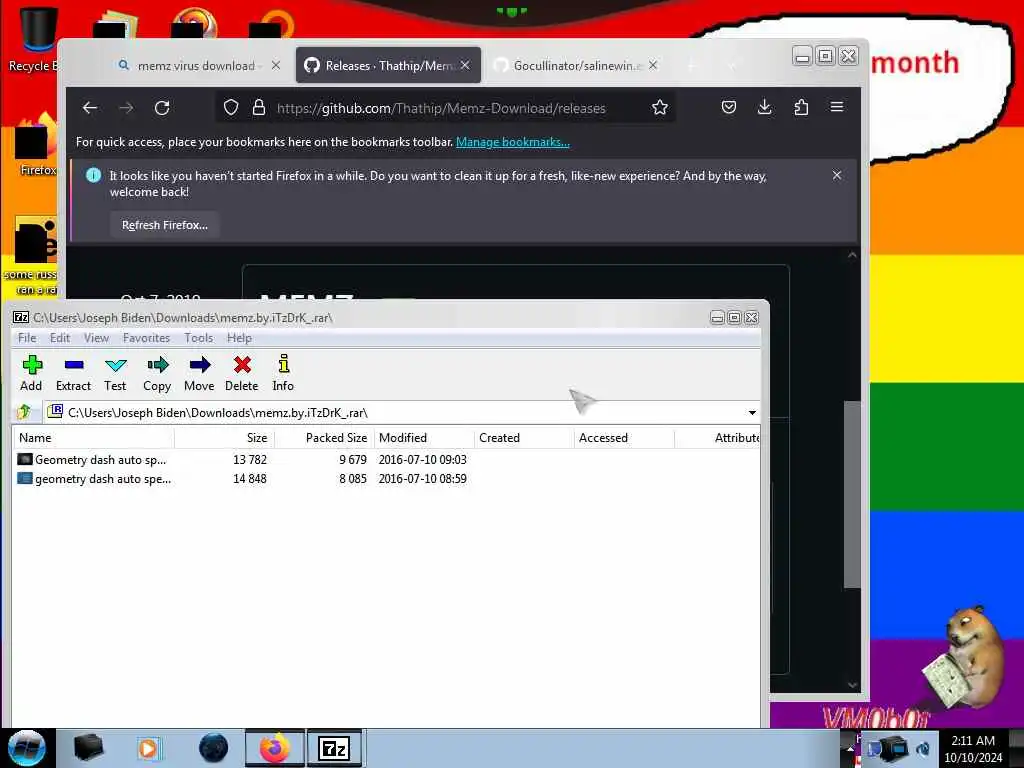Open the 7-Zip Edit menu
Screen dimensions: 1024x768
coord(59,338)
